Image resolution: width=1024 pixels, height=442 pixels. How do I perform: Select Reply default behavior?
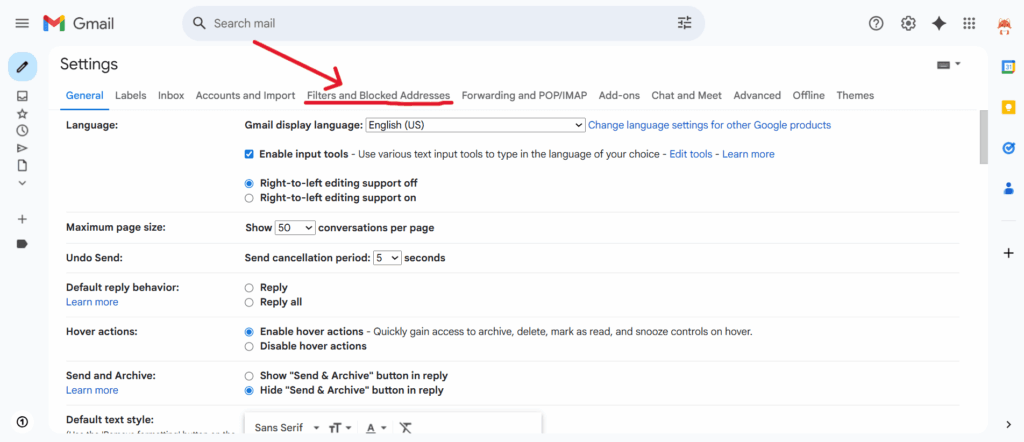pos(249,287)
